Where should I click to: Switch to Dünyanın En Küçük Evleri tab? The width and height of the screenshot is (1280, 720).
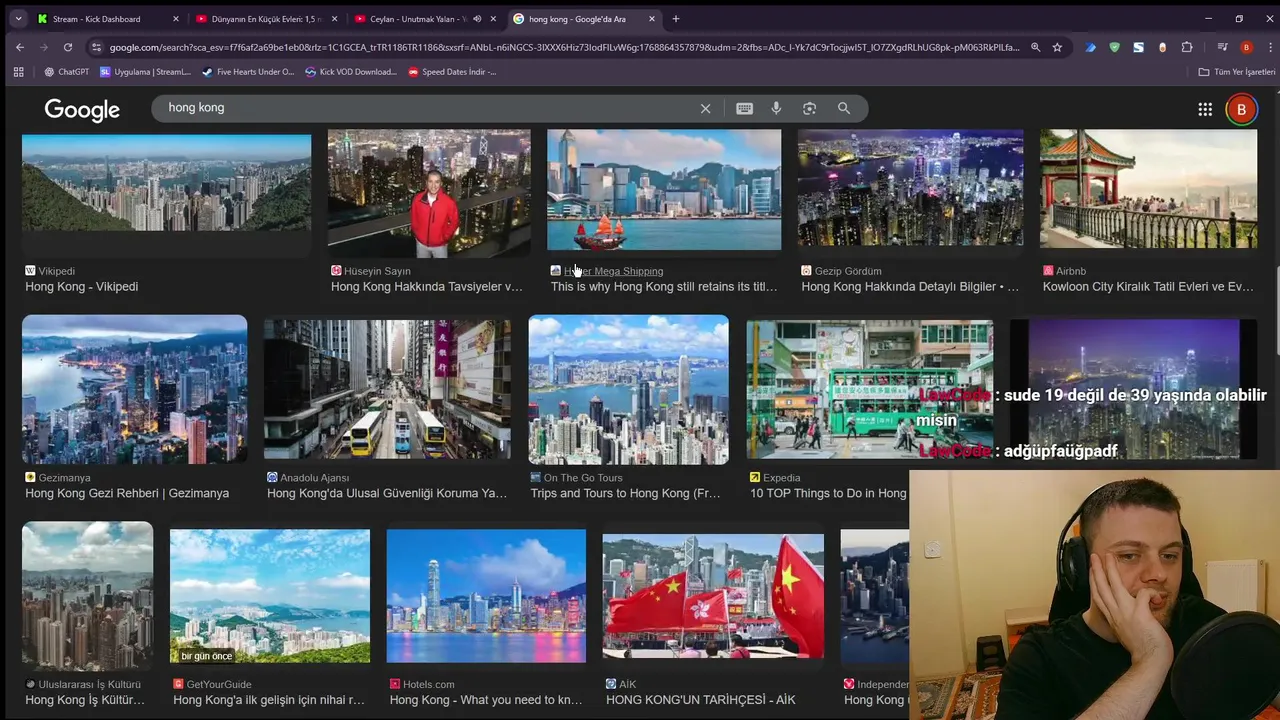(x=265, y=19)
